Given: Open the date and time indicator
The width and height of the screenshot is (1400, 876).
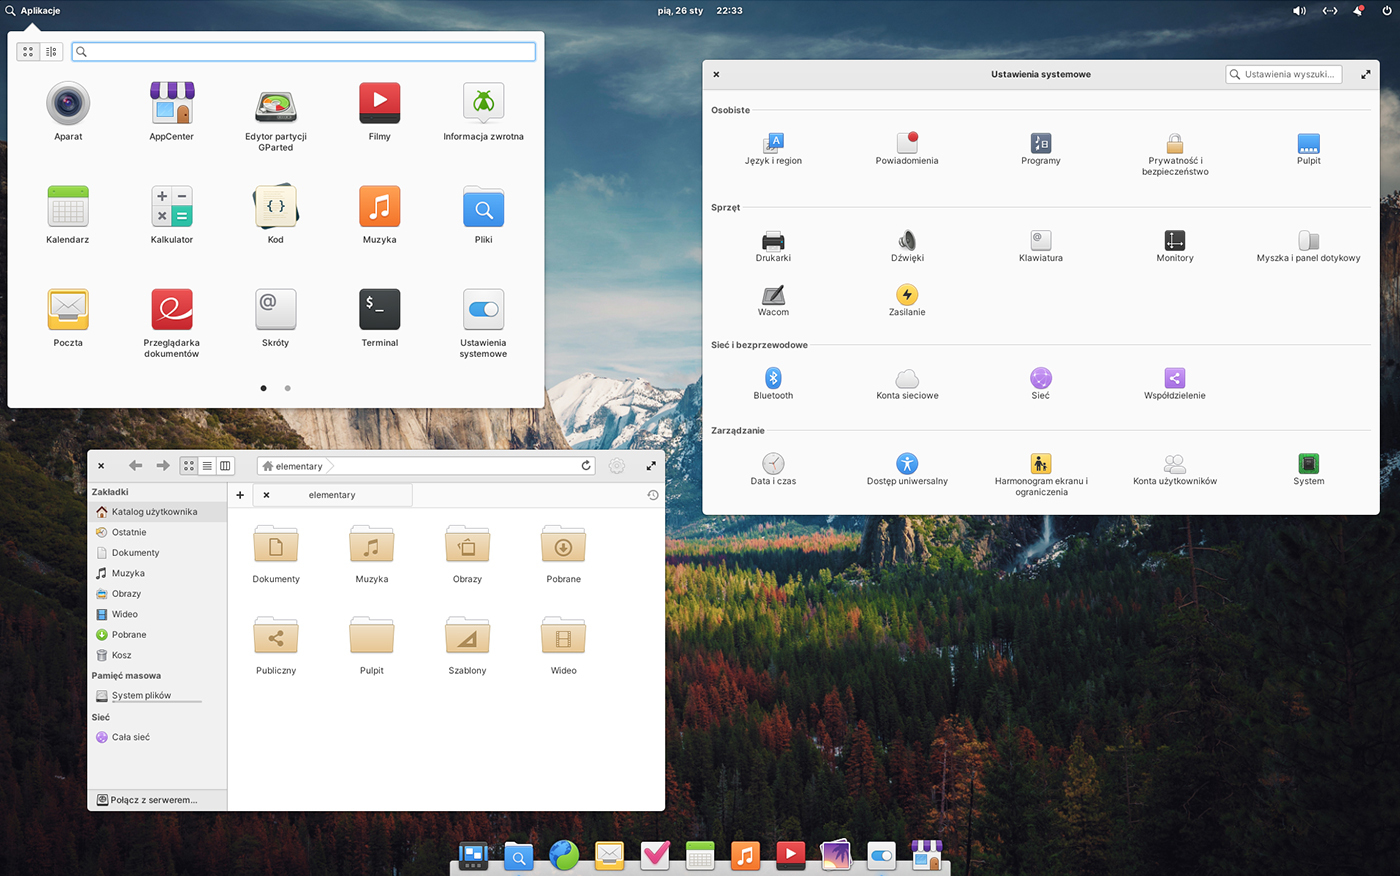Looking at the screenshot, I should click(x=699, y=11).
